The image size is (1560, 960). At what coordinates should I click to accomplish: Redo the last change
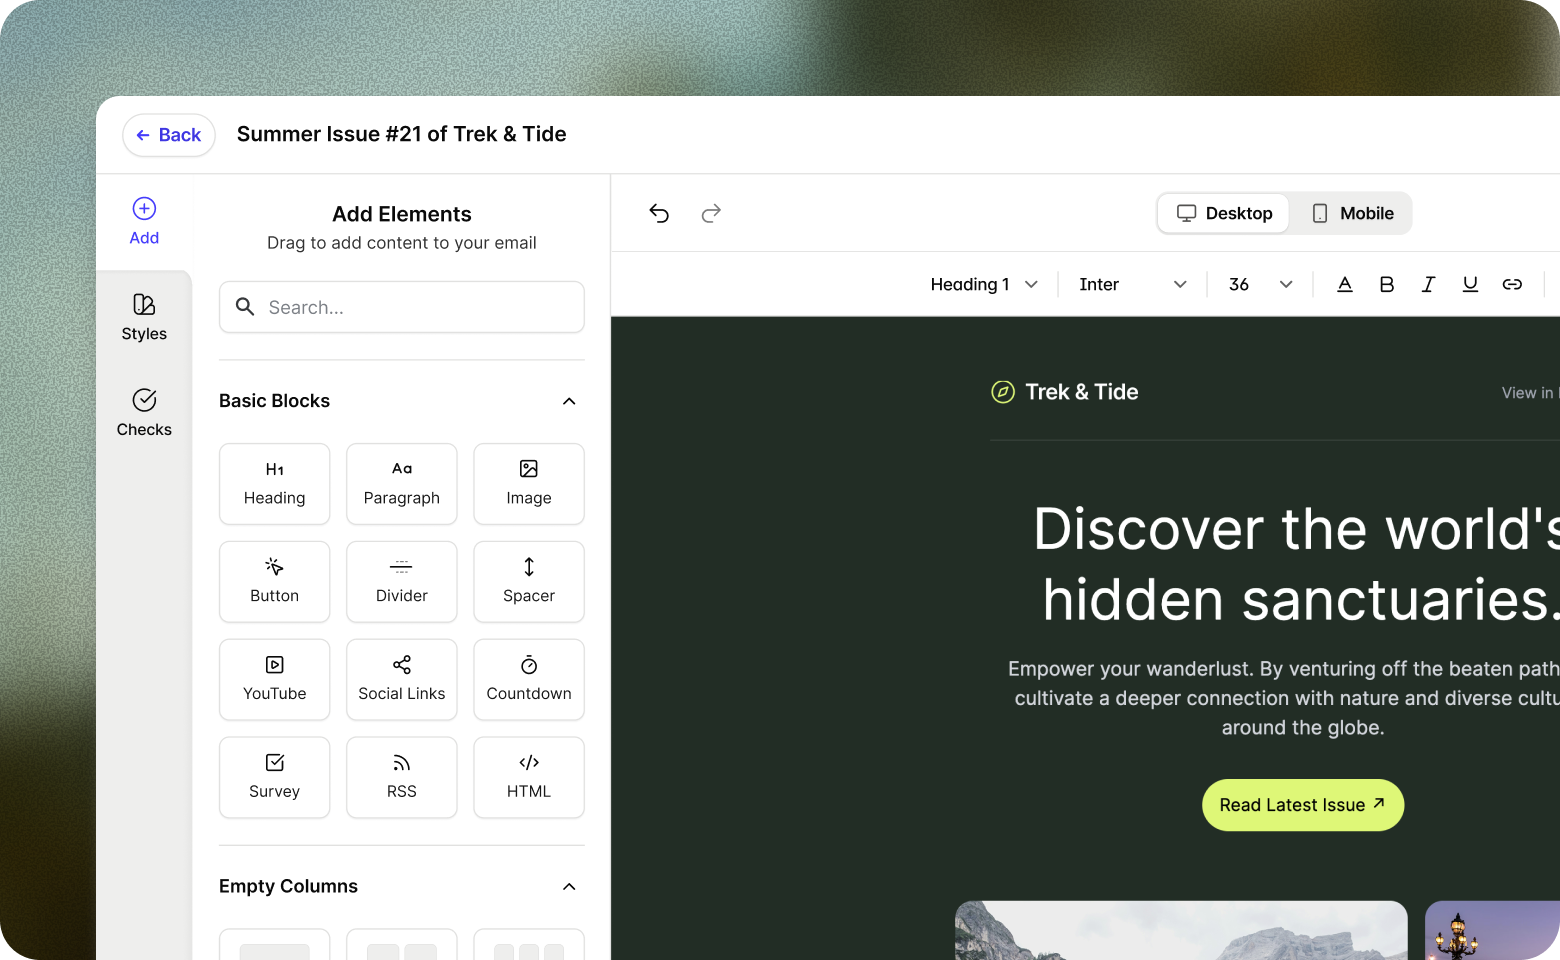(711, 213)
